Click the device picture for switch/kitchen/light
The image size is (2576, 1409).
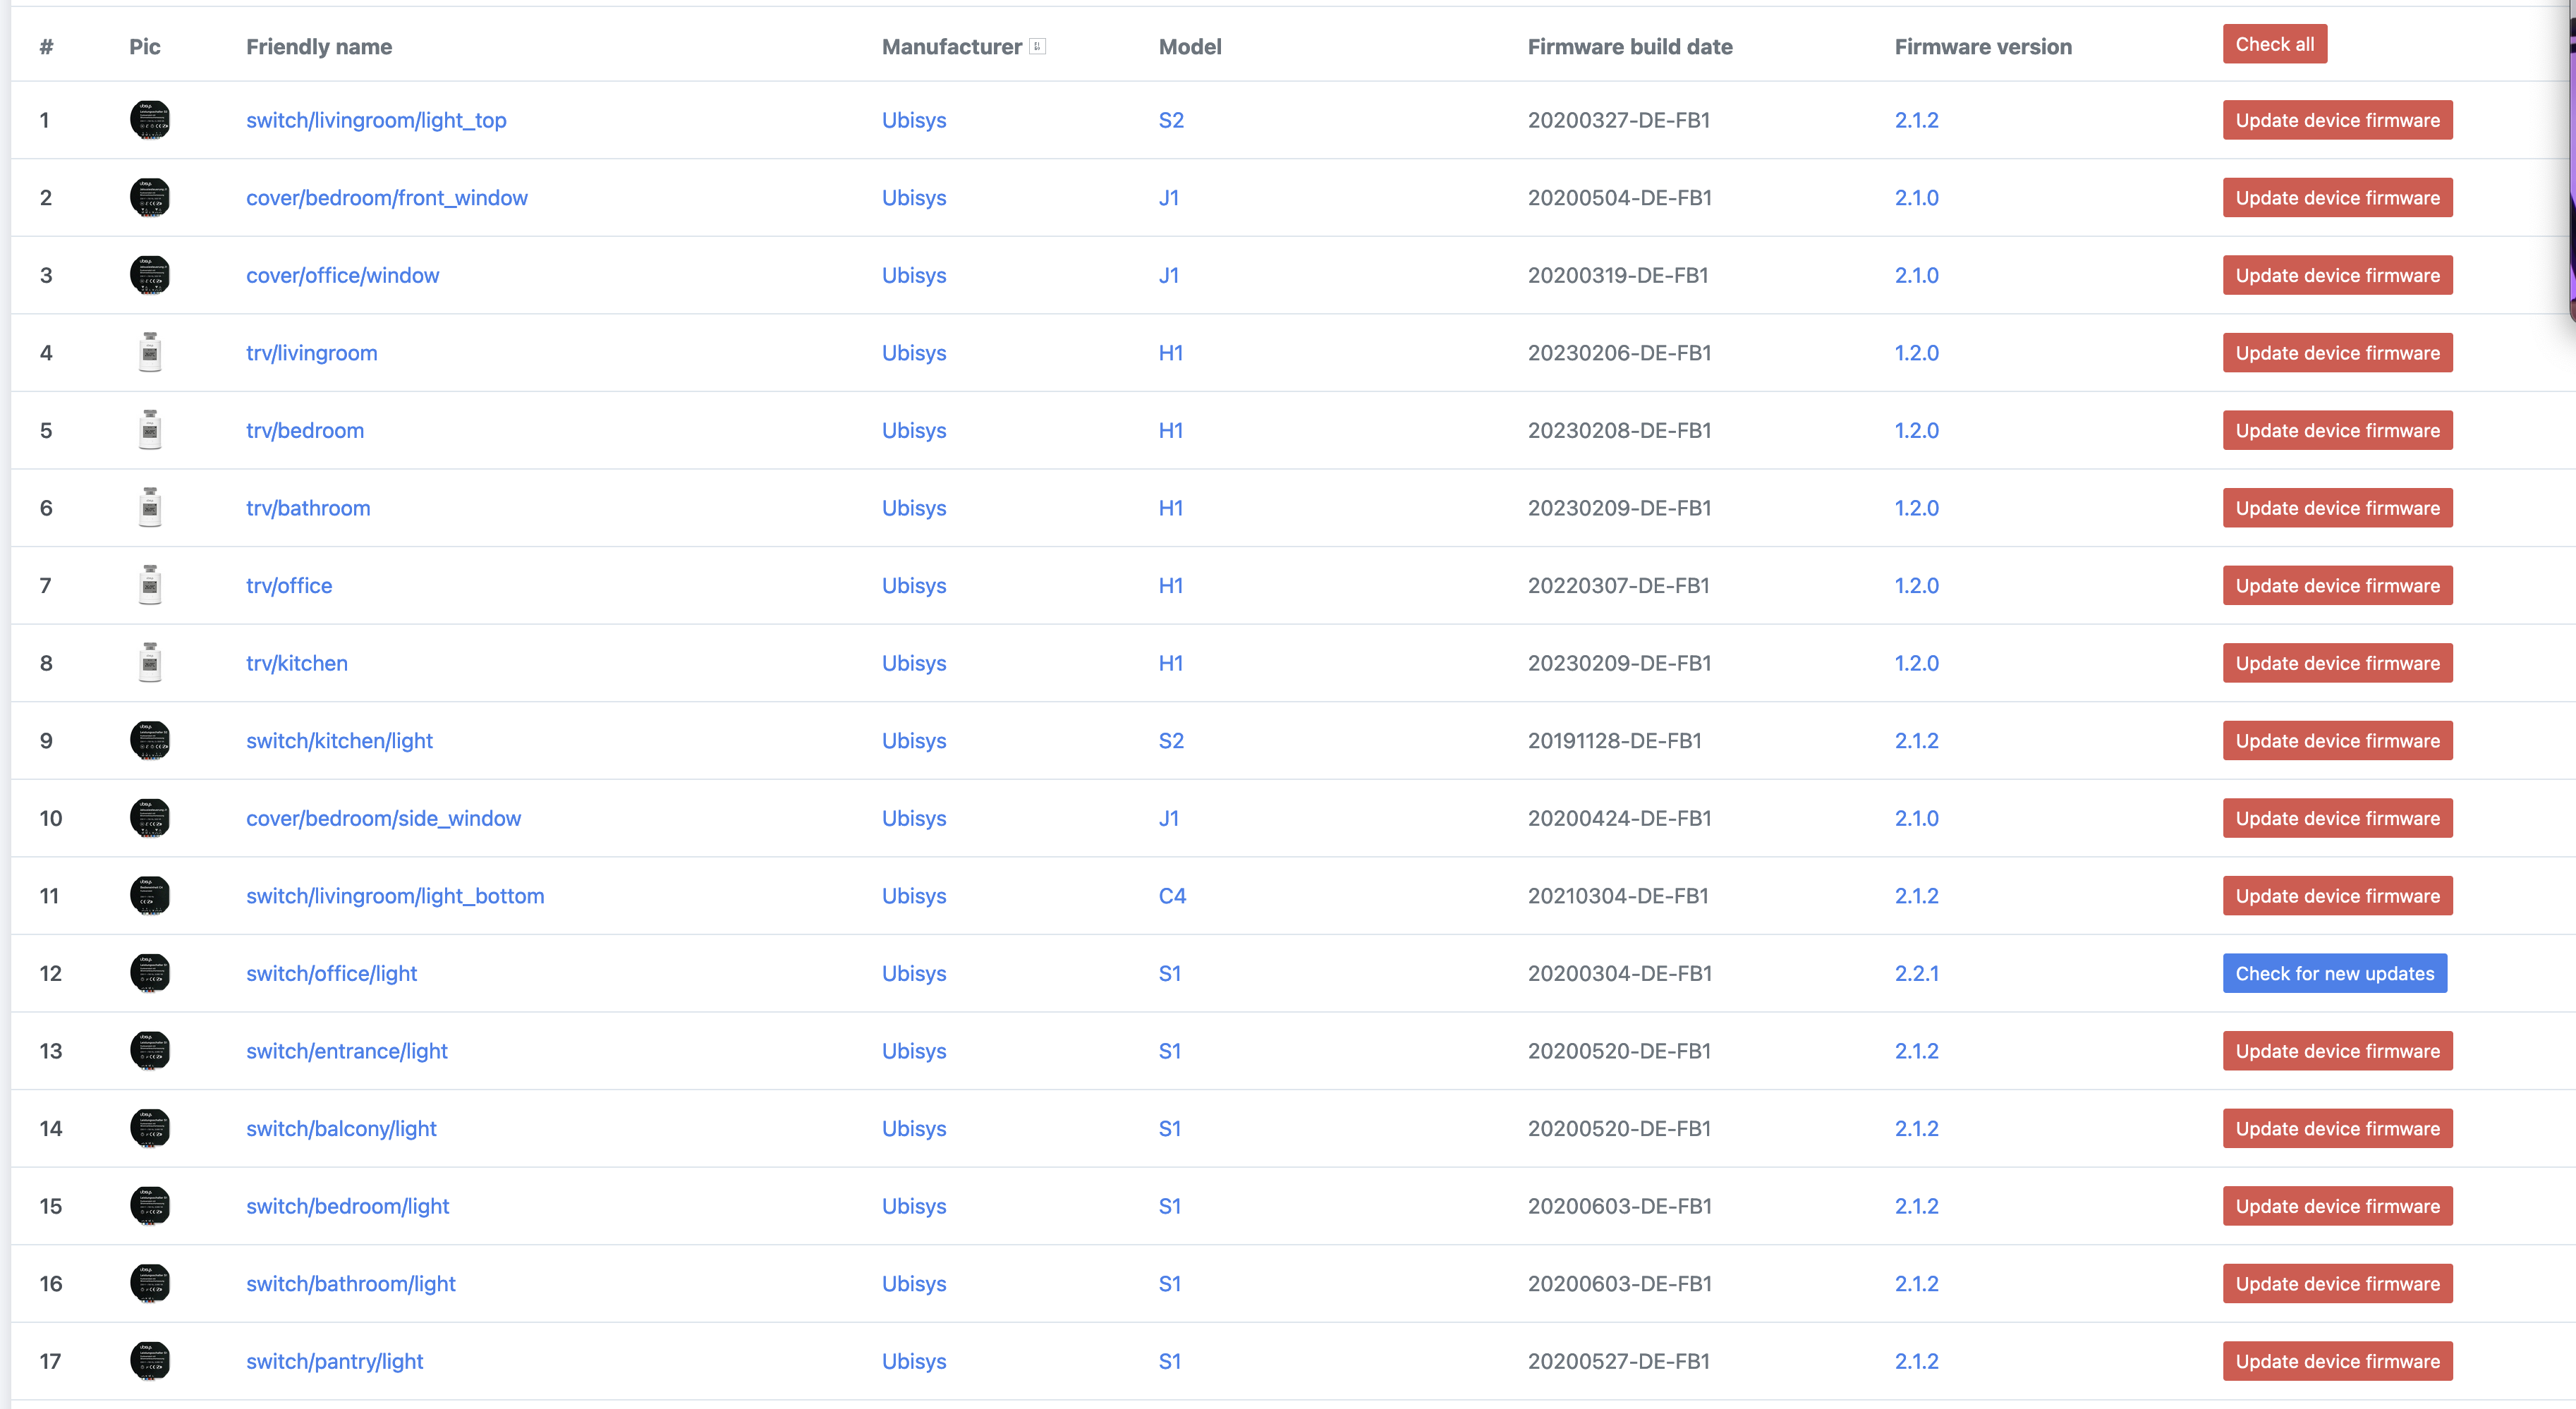[x=150, y=740]
